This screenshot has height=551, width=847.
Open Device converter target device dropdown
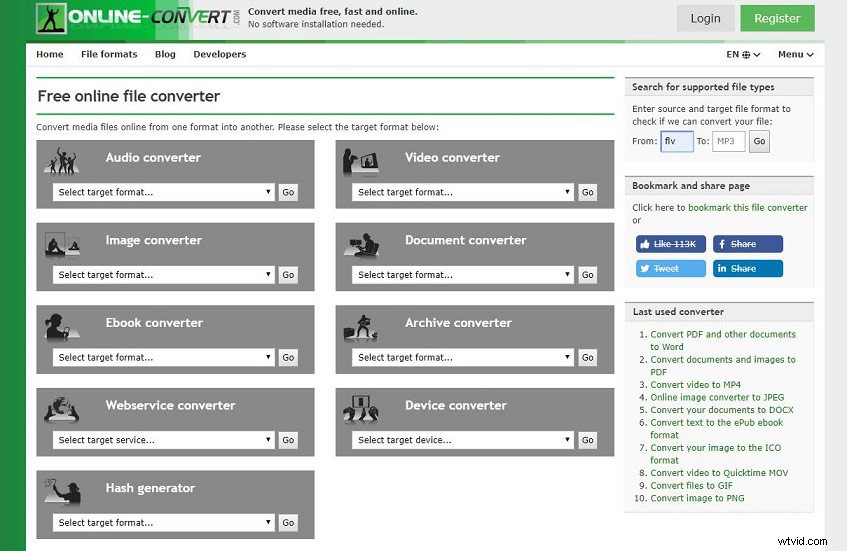tap(463, 440)
